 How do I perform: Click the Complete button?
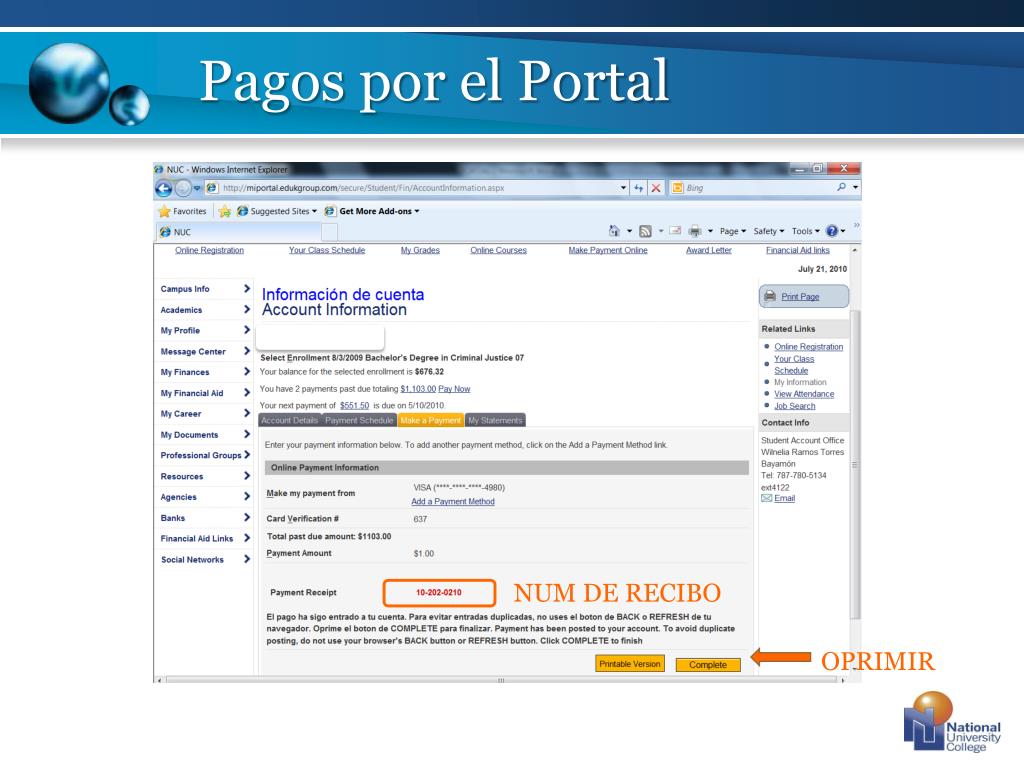[x=708, y=665]
